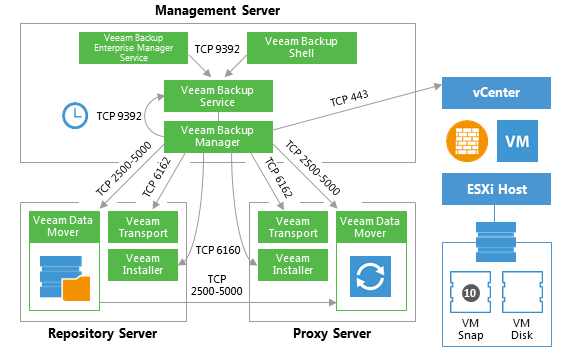Select Veeam Installer in Proxy Server
This screenshot has width=571, height=362.
(293, 265)
